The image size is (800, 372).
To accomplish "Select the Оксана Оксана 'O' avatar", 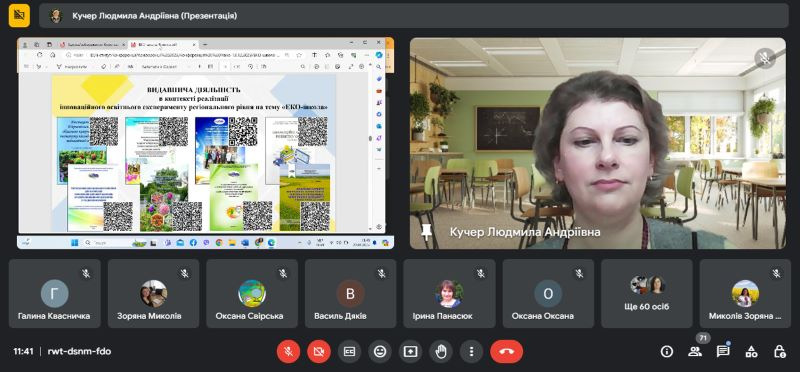I will [548, 293].
